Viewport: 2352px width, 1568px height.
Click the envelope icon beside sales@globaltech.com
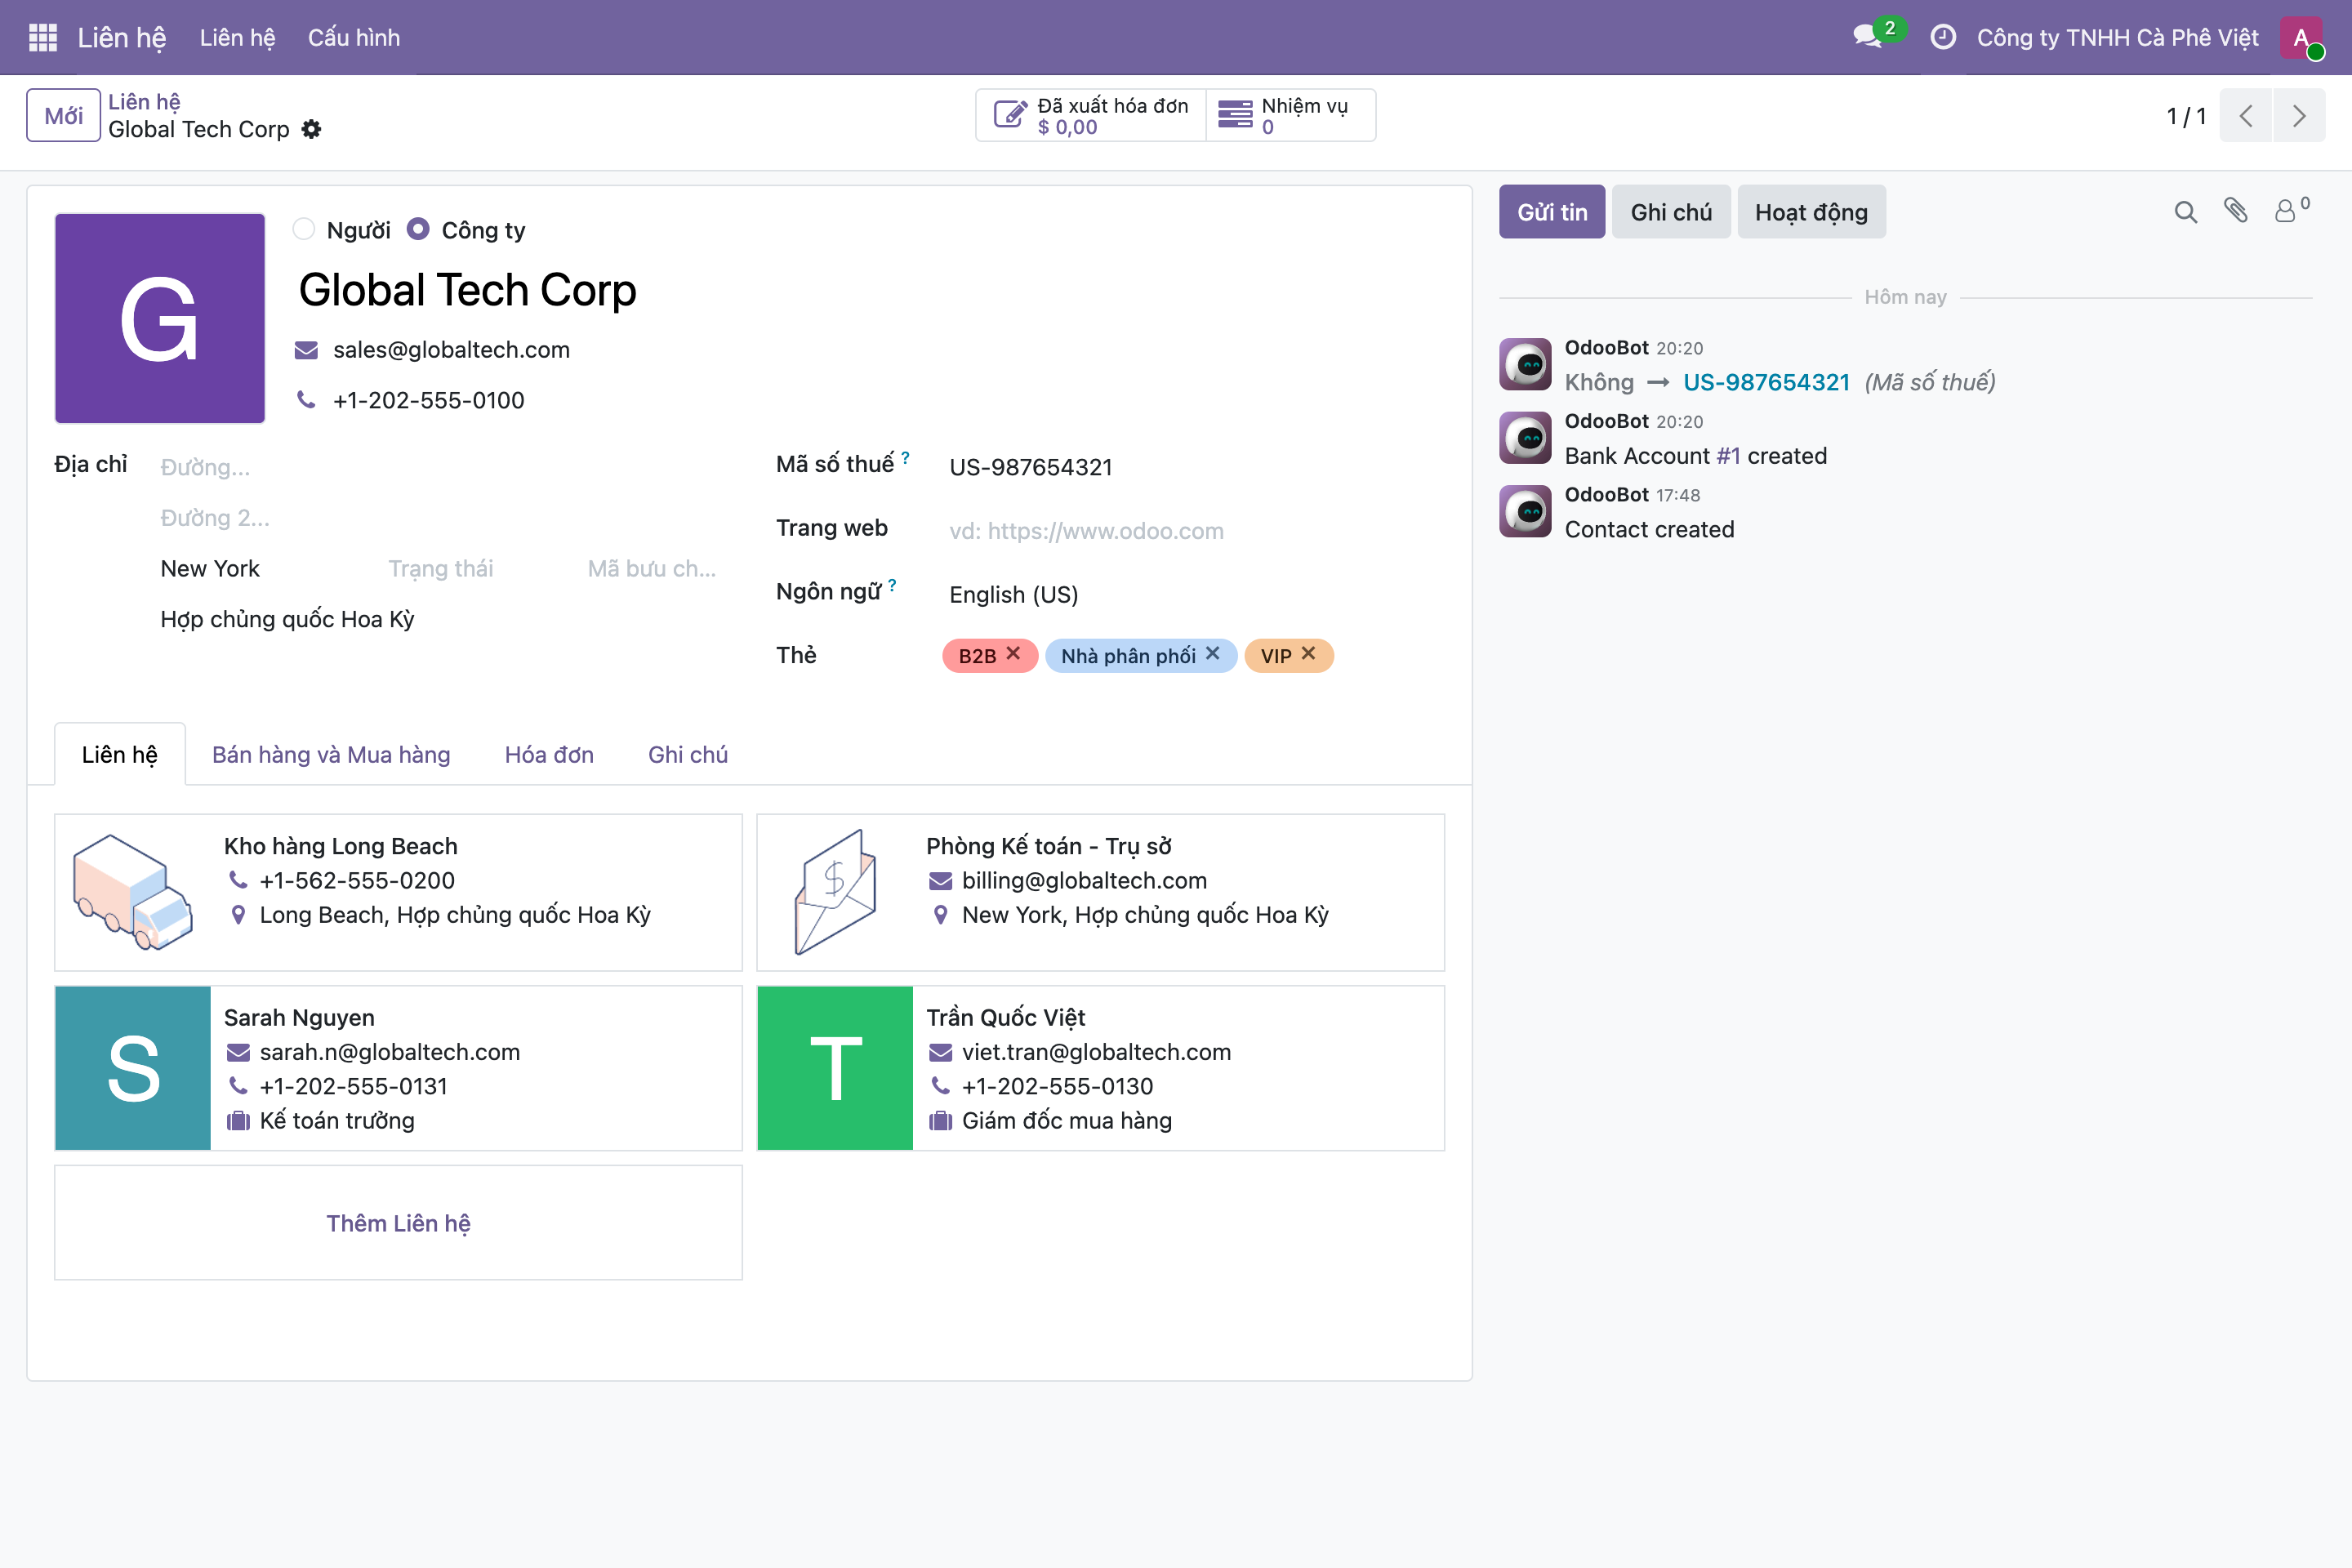click(306, 350)
